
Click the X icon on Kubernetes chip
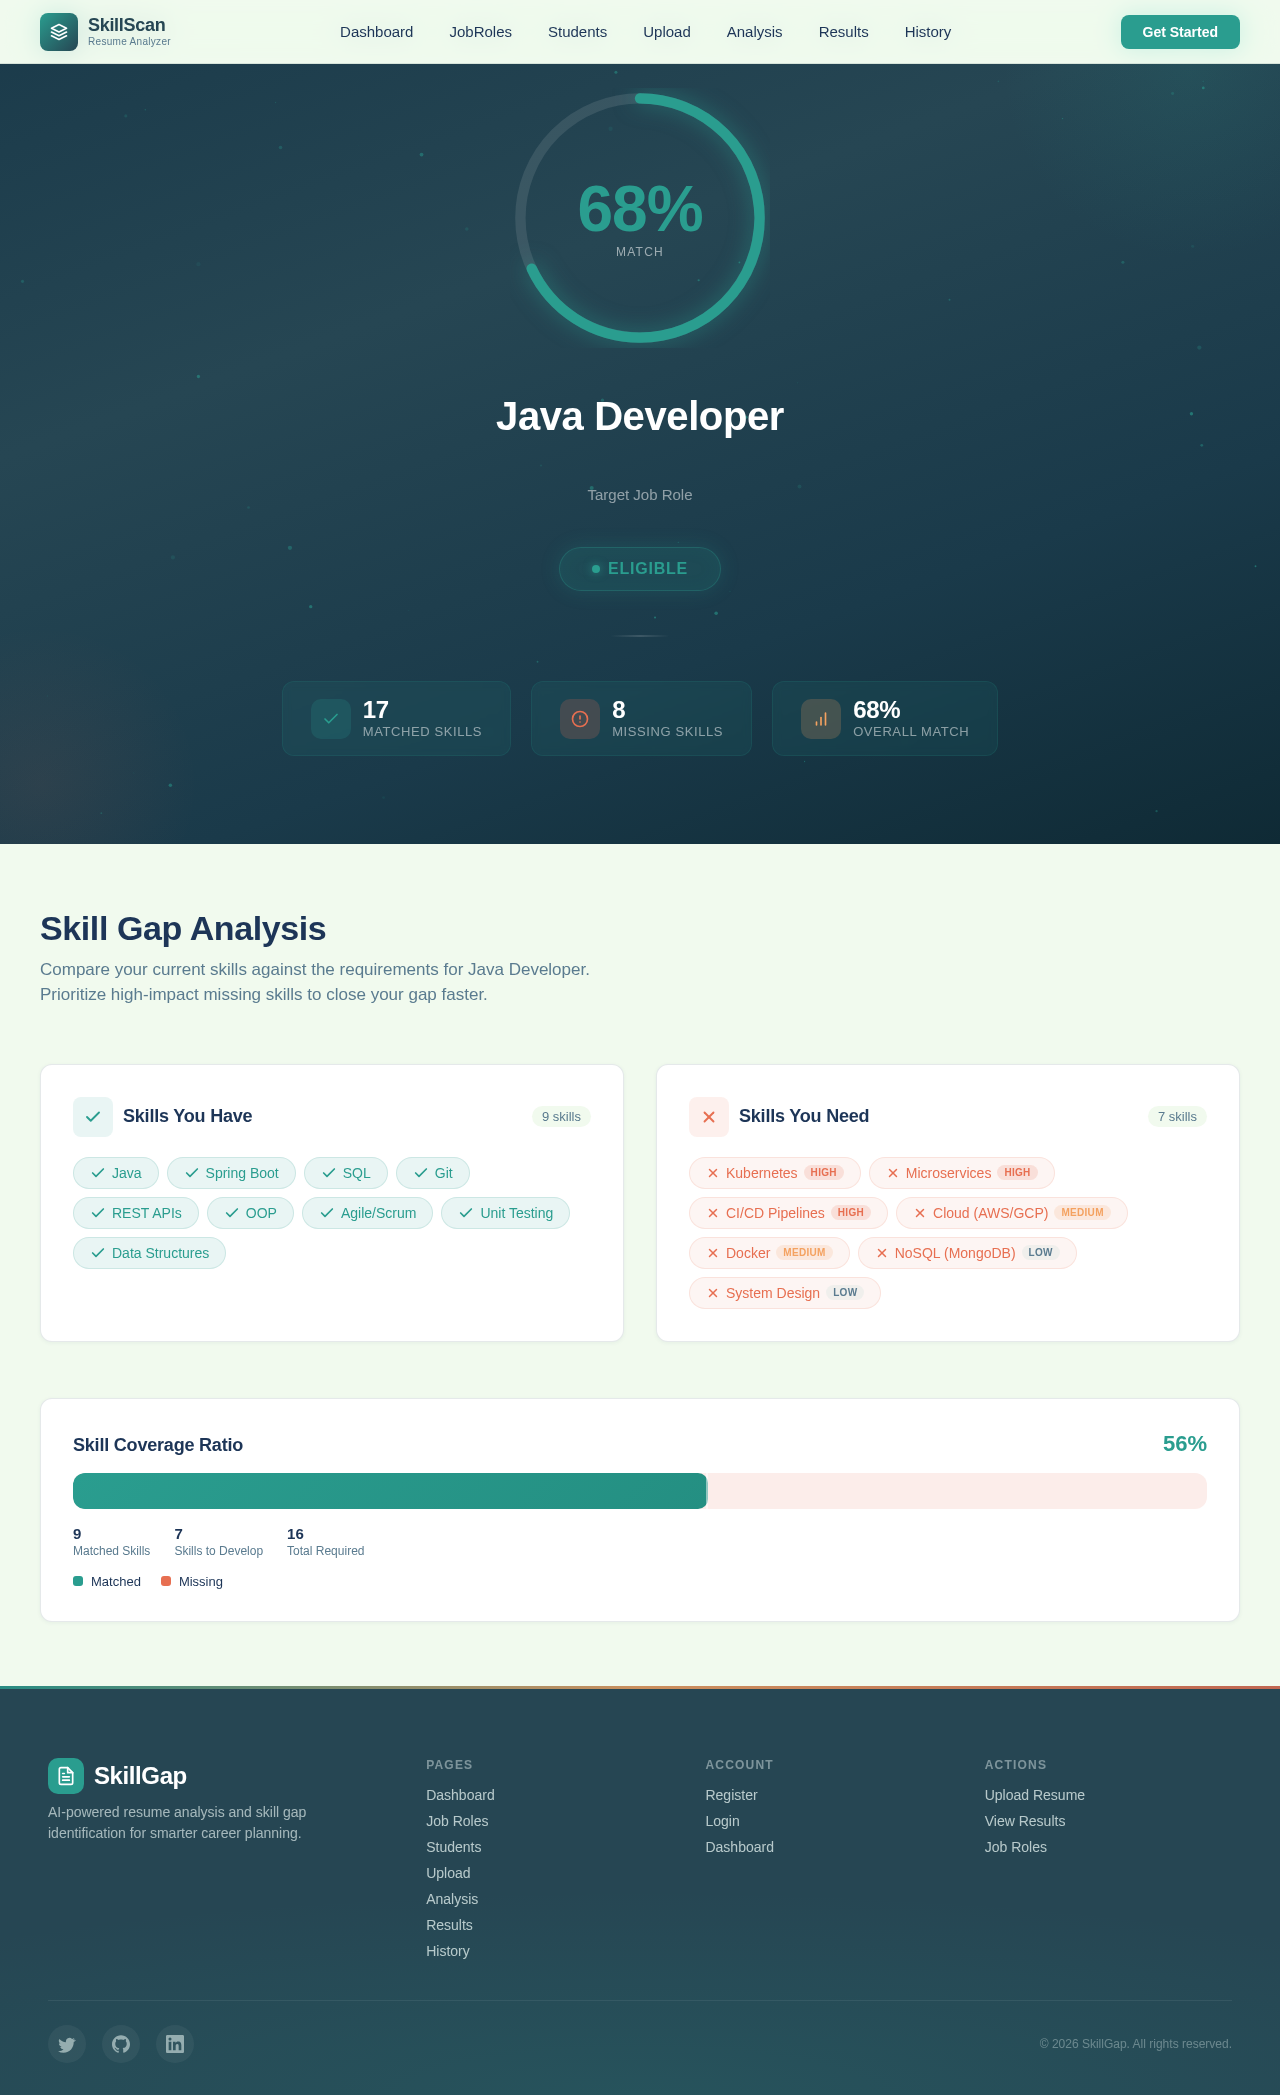click(713, 1173)
